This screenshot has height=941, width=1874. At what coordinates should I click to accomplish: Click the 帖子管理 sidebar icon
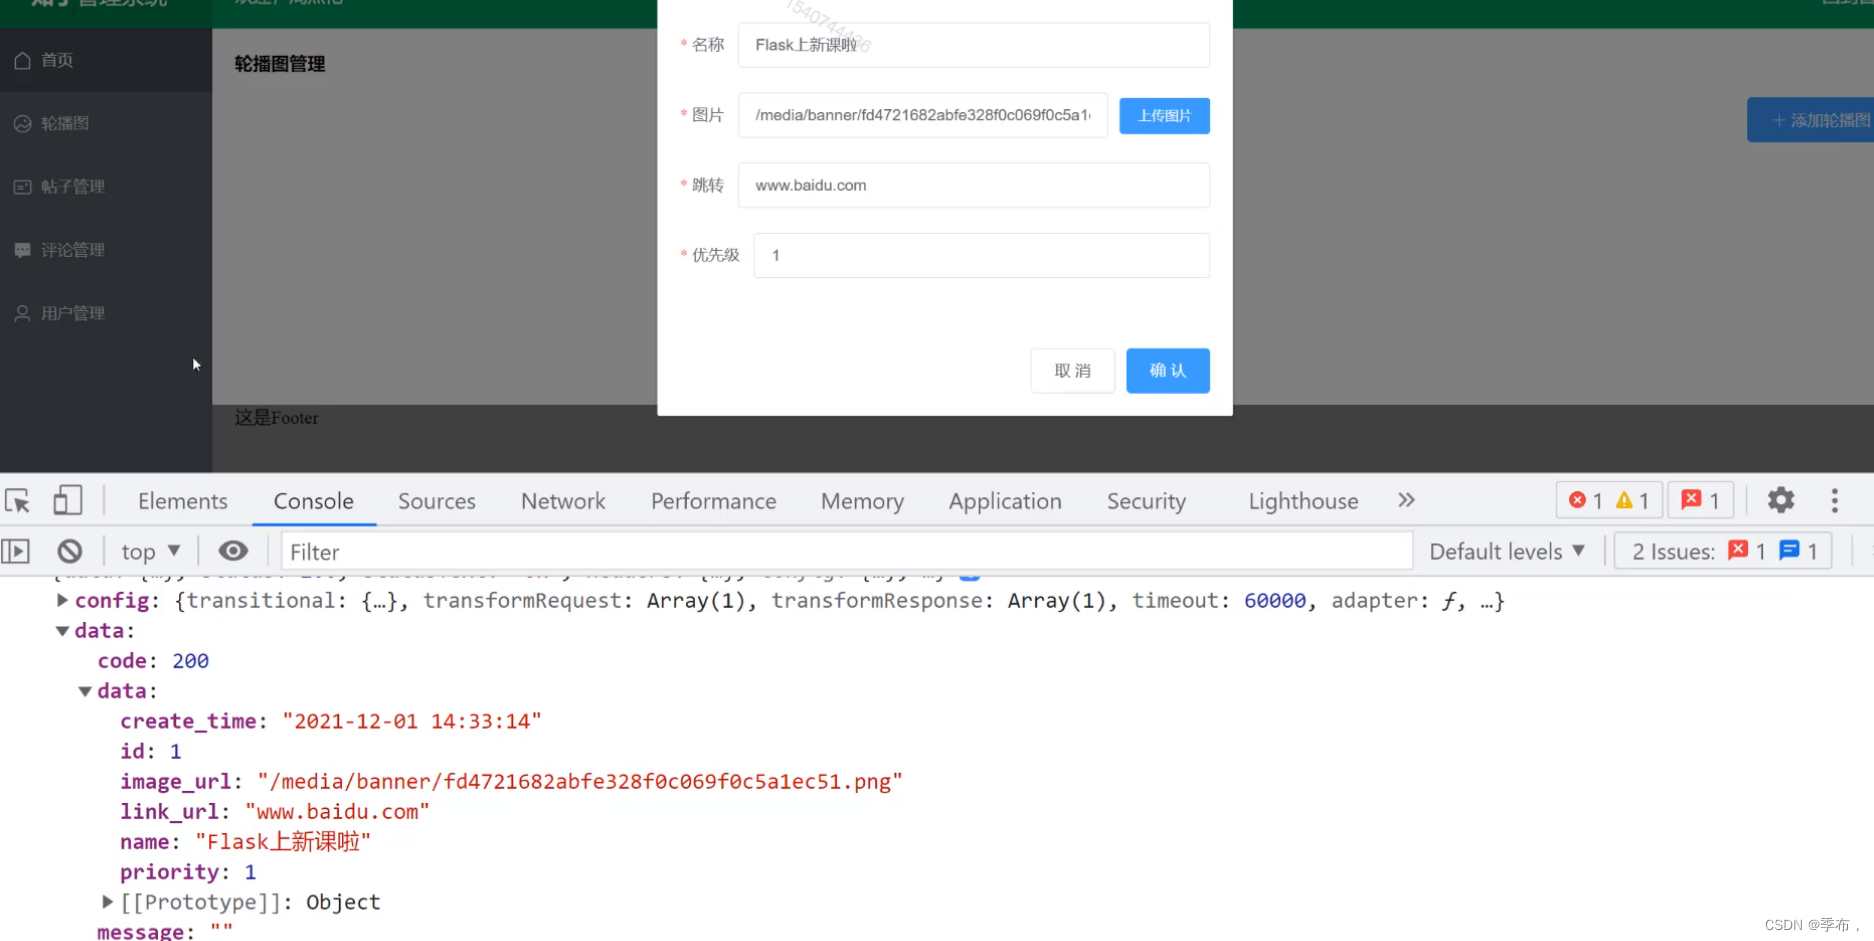coord(22,187)
